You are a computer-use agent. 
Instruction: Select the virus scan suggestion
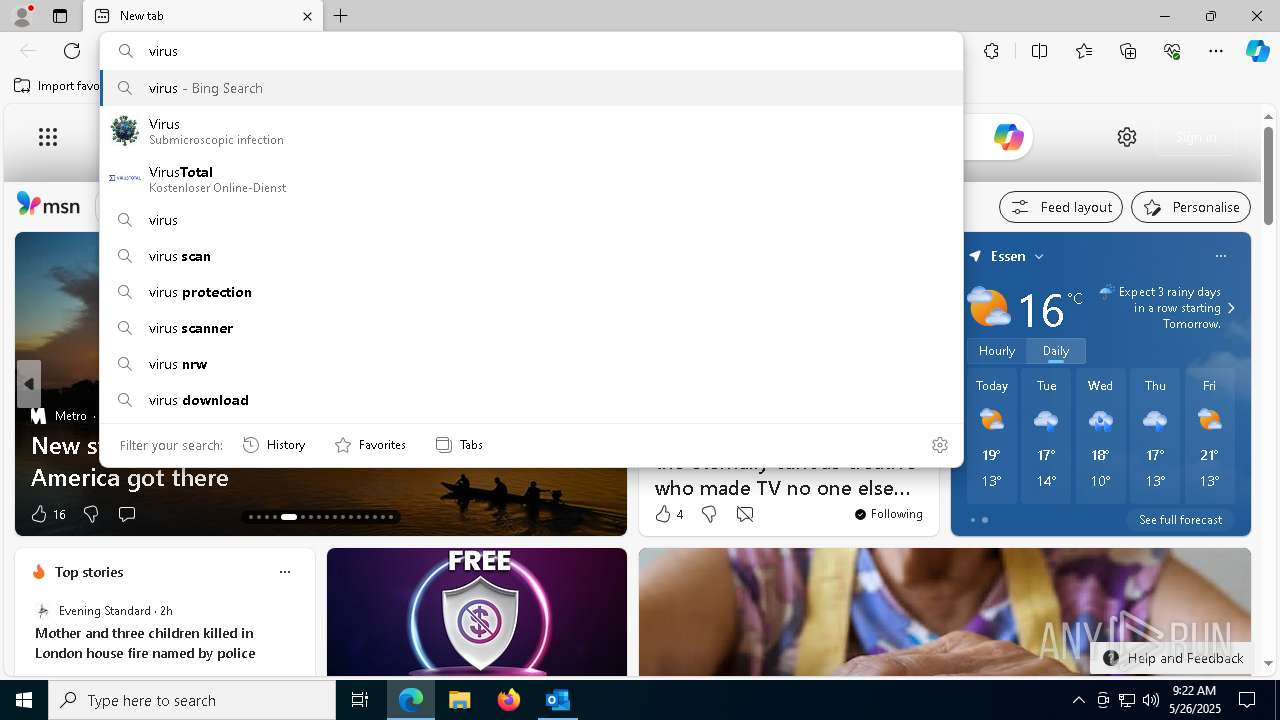point(531,256)
